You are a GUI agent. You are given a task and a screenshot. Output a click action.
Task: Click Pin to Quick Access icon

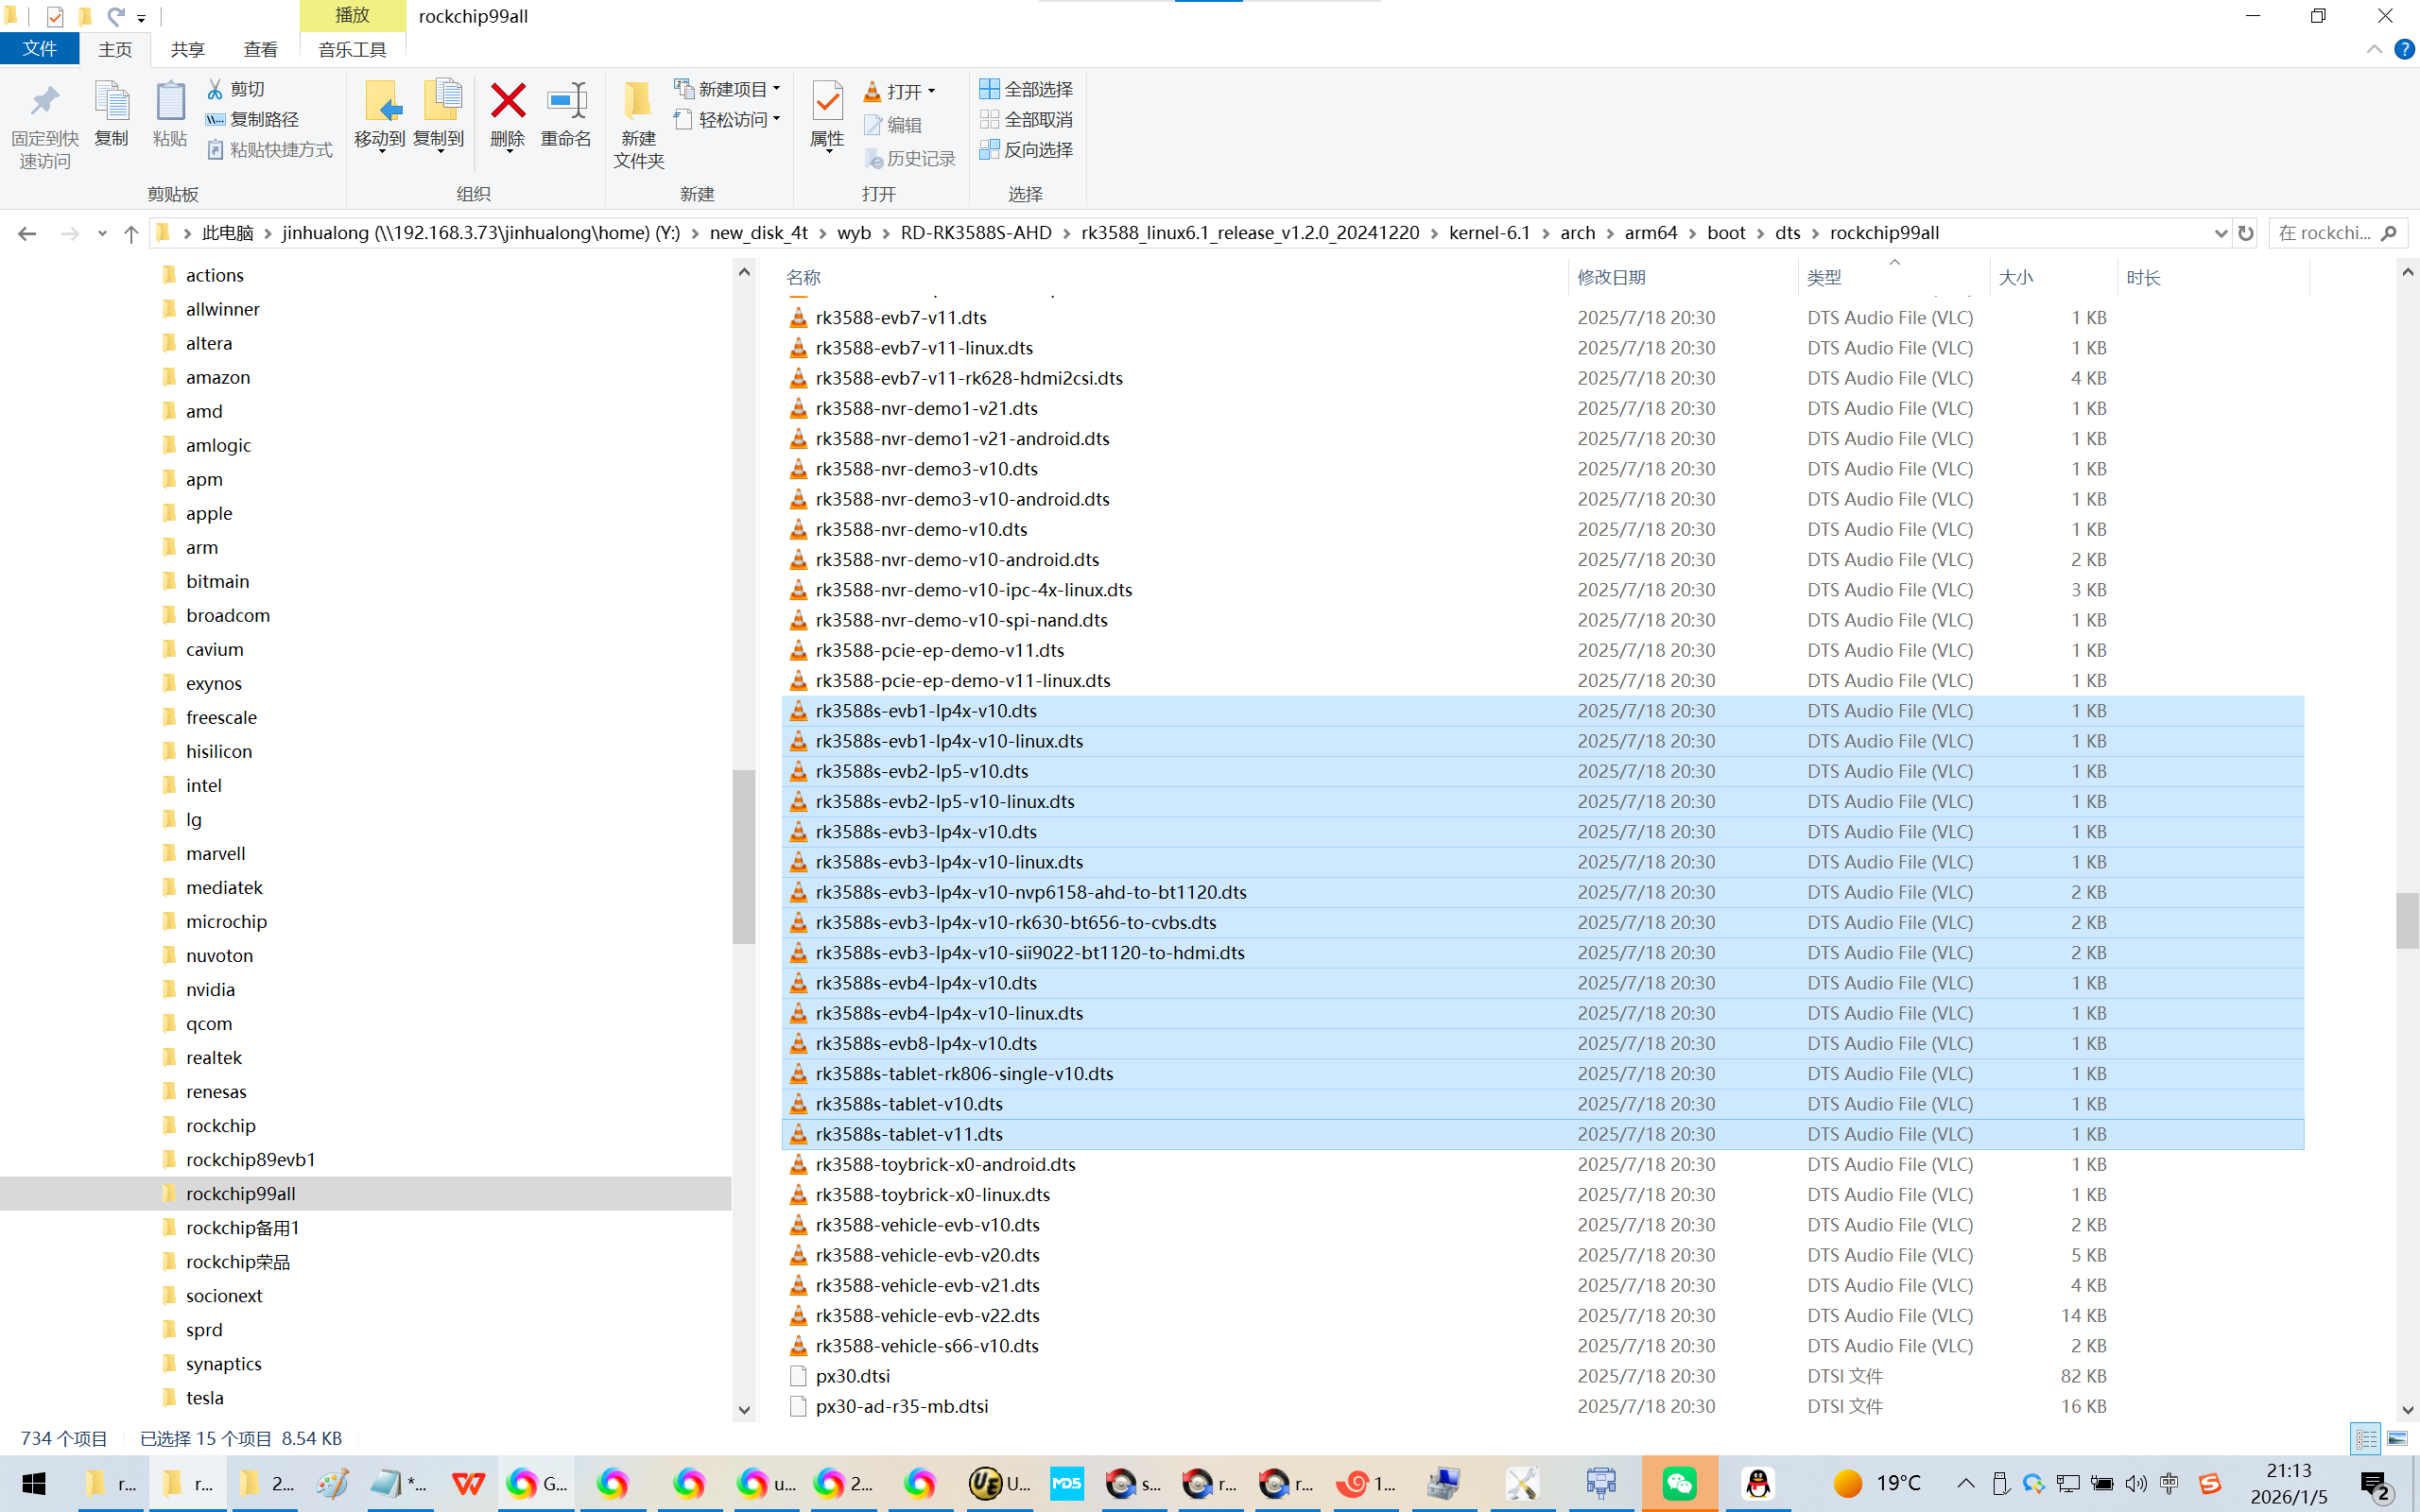44,102
